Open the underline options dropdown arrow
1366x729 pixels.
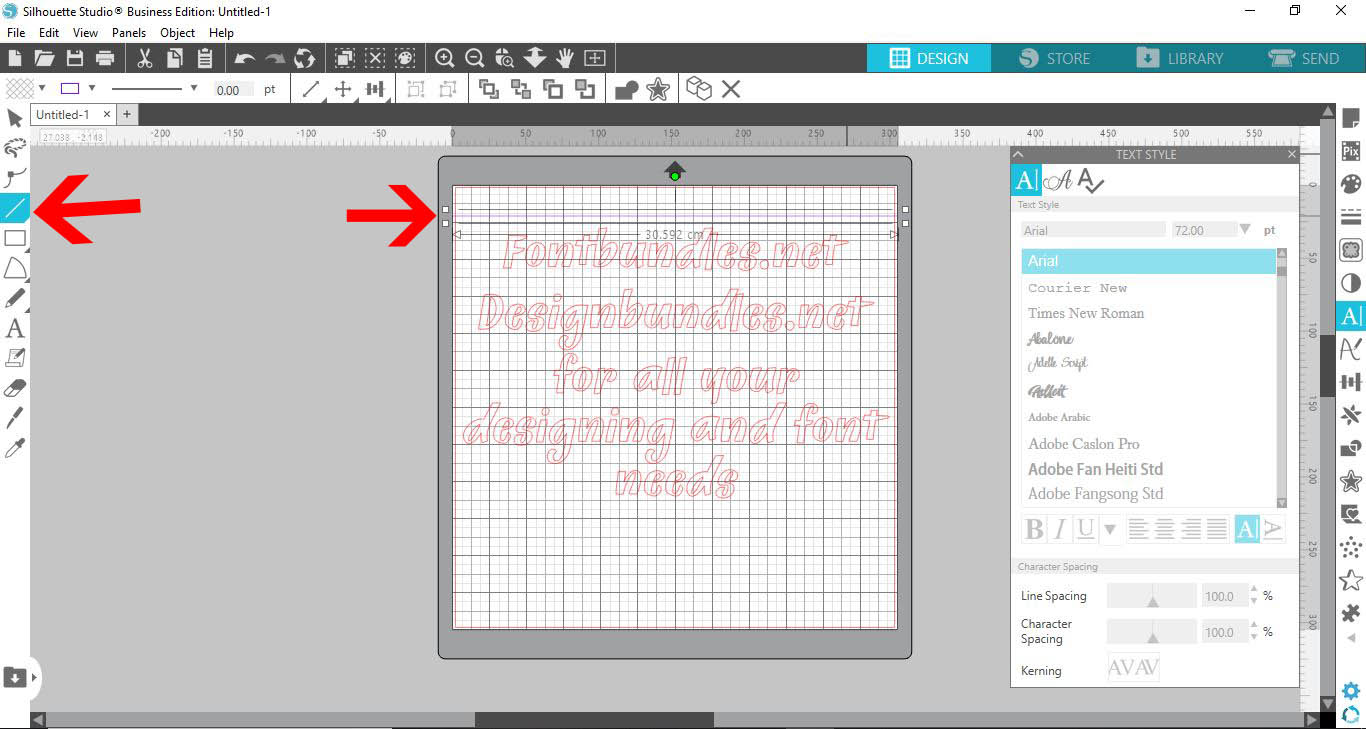[x=1110, y=530]
